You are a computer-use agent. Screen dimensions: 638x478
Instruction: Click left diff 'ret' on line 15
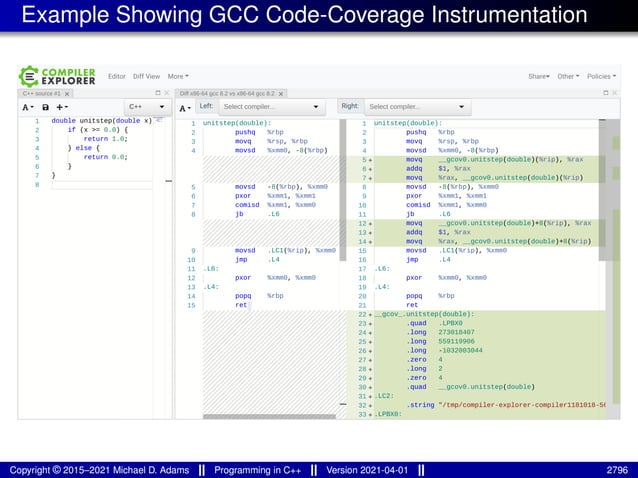click(241, 305)
